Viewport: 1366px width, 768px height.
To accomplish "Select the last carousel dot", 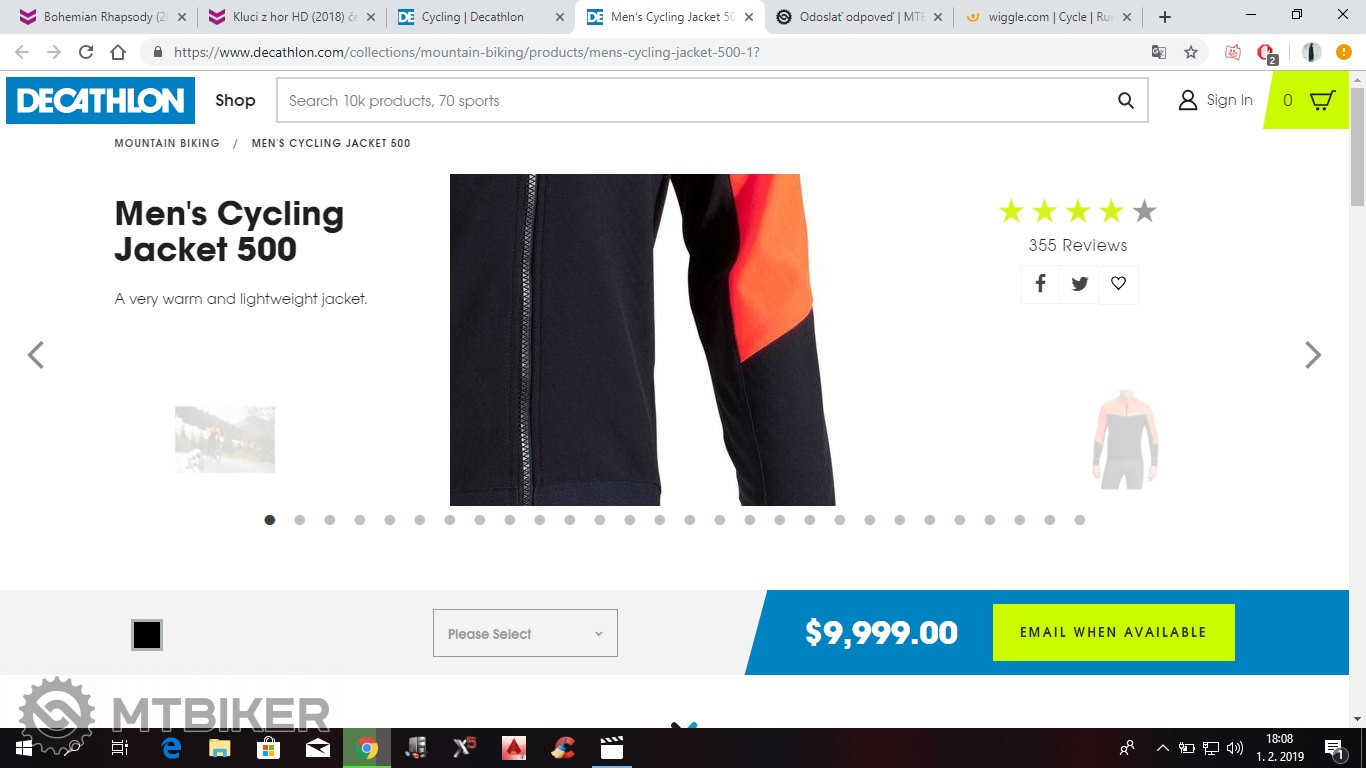I will pos(1080,520).
